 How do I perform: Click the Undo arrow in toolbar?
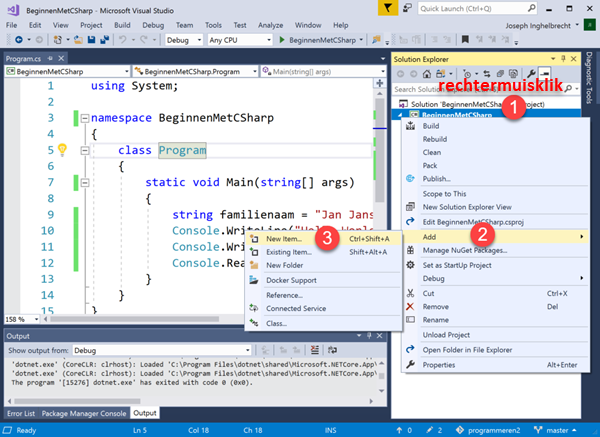click(122, 39)
